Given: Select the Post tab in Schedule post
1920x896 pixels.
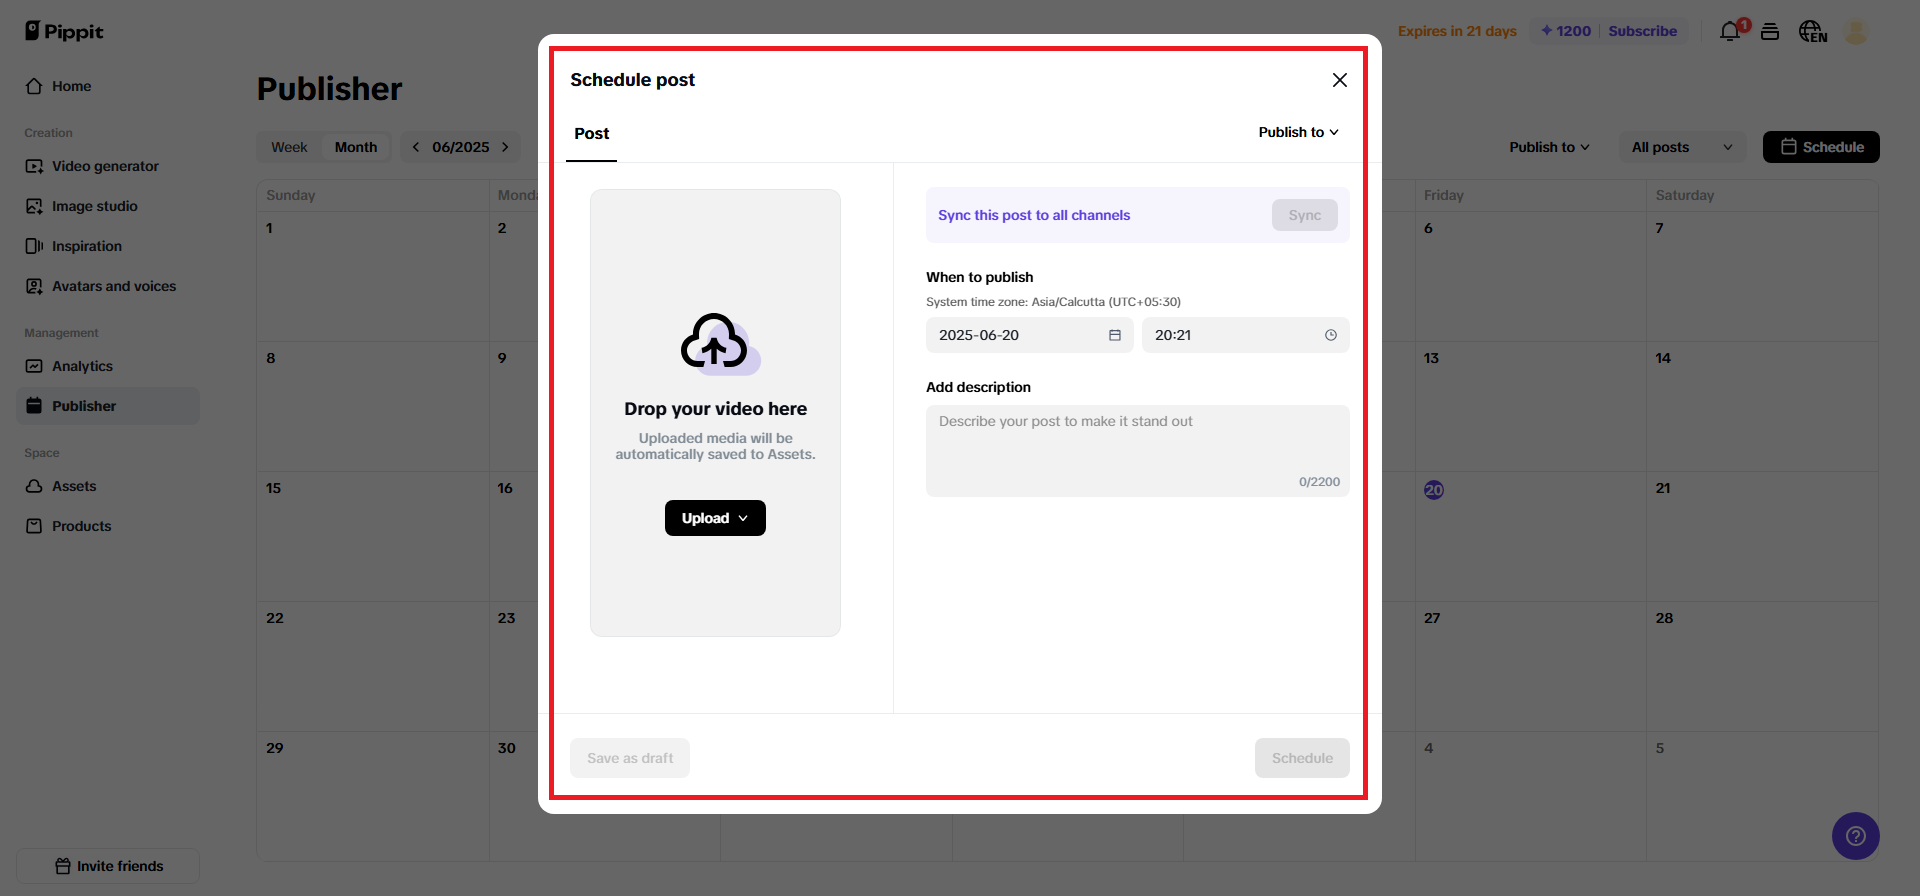Looking at the screenshot, I should coord(591,133).
